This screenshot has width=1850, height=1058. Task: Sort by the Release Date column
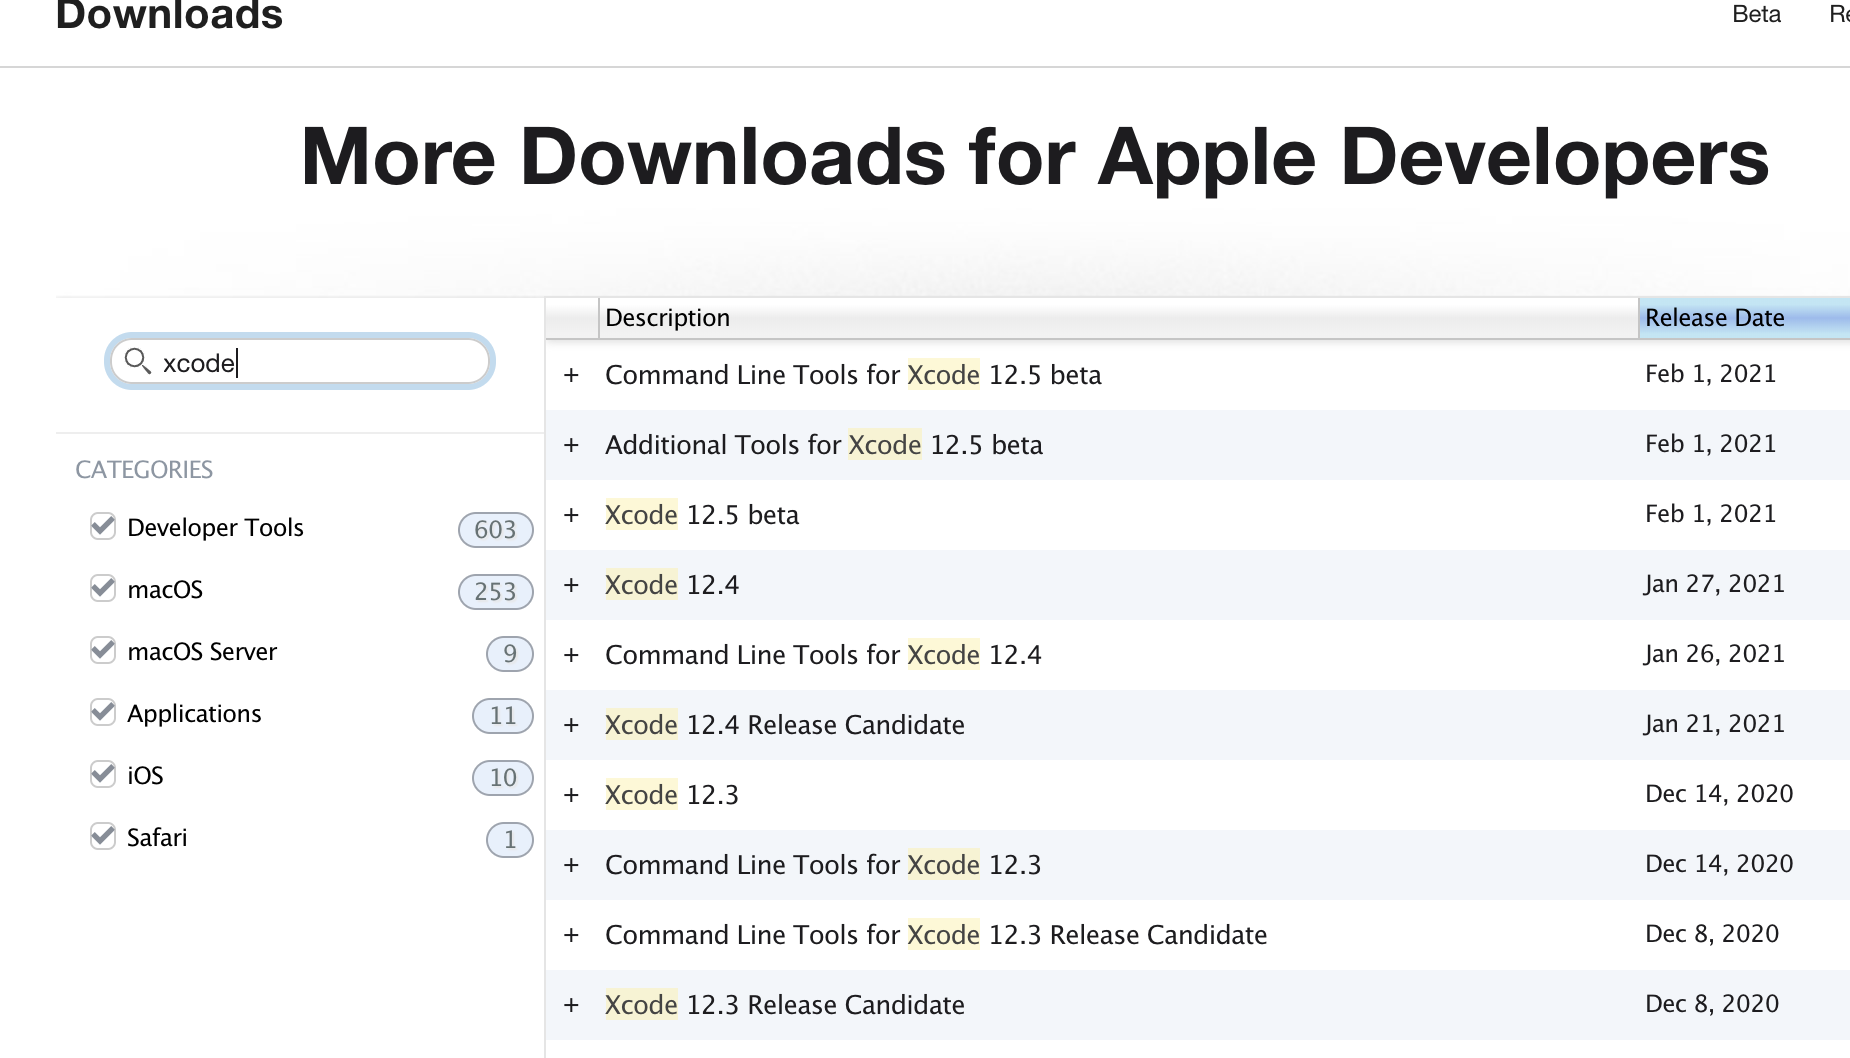tap(1714, 317)
